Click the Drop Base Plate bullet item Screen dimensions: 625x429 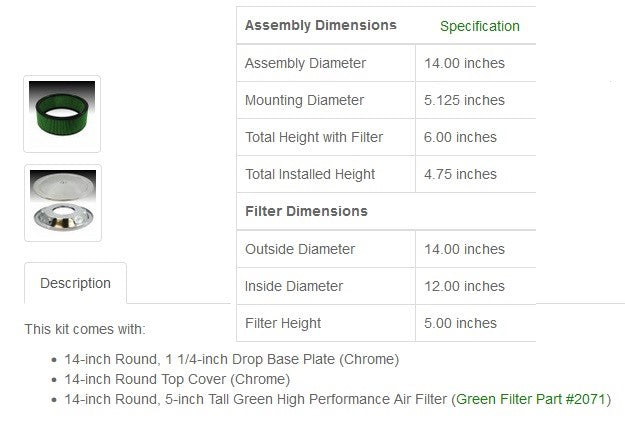point(231,358)
